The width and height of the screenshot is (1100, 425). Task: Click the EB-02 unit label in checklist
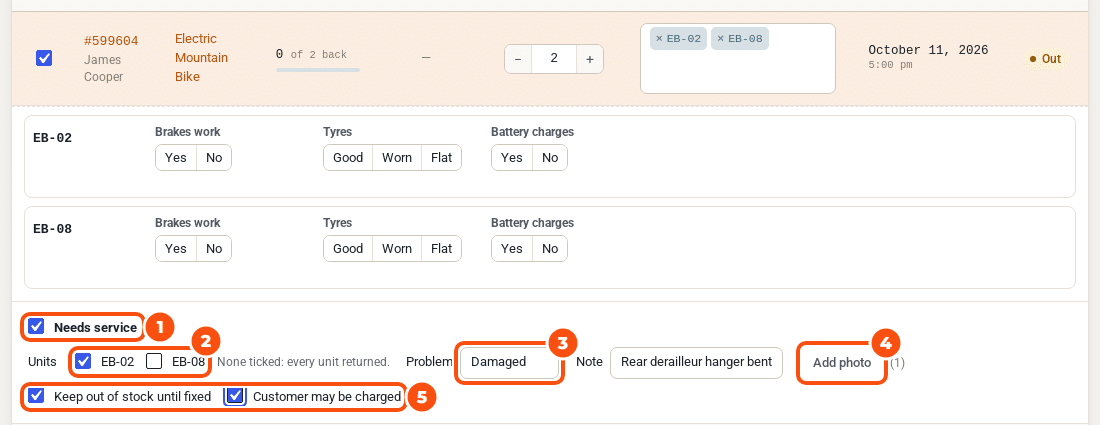click(53, 137)
